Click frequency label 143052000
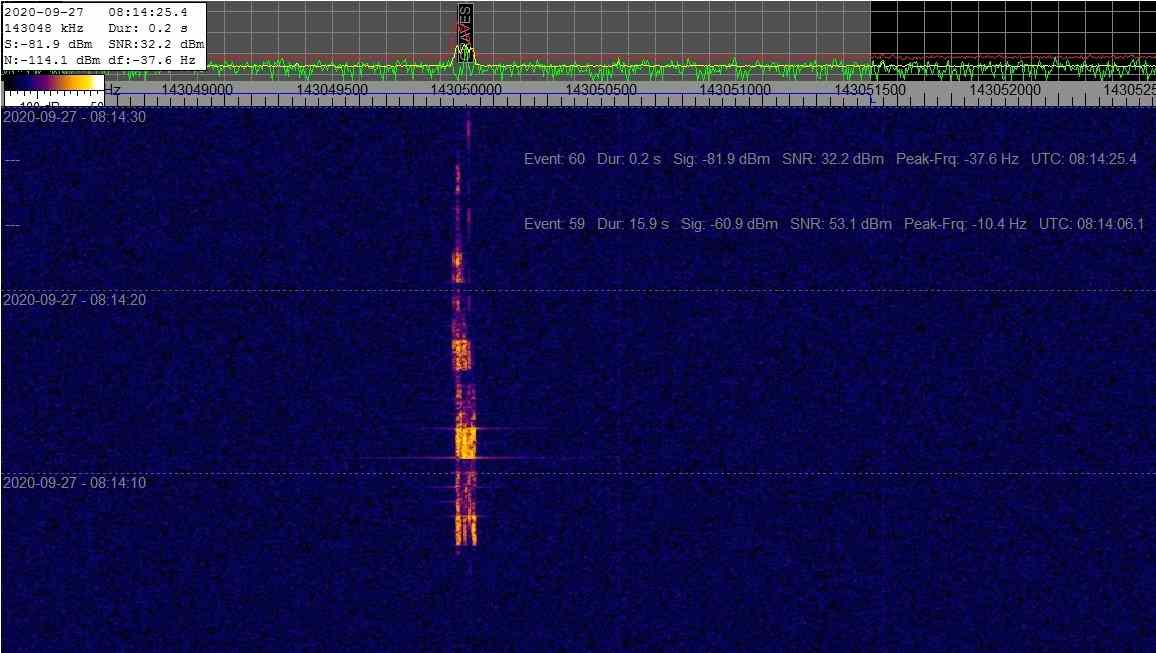This screenshot has height=653, width=1156. (x=1005, y=89)
